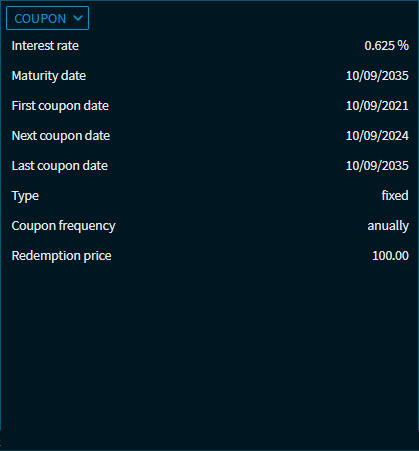
Task: Open the COUPON dropdown selector
Action: 47,18
